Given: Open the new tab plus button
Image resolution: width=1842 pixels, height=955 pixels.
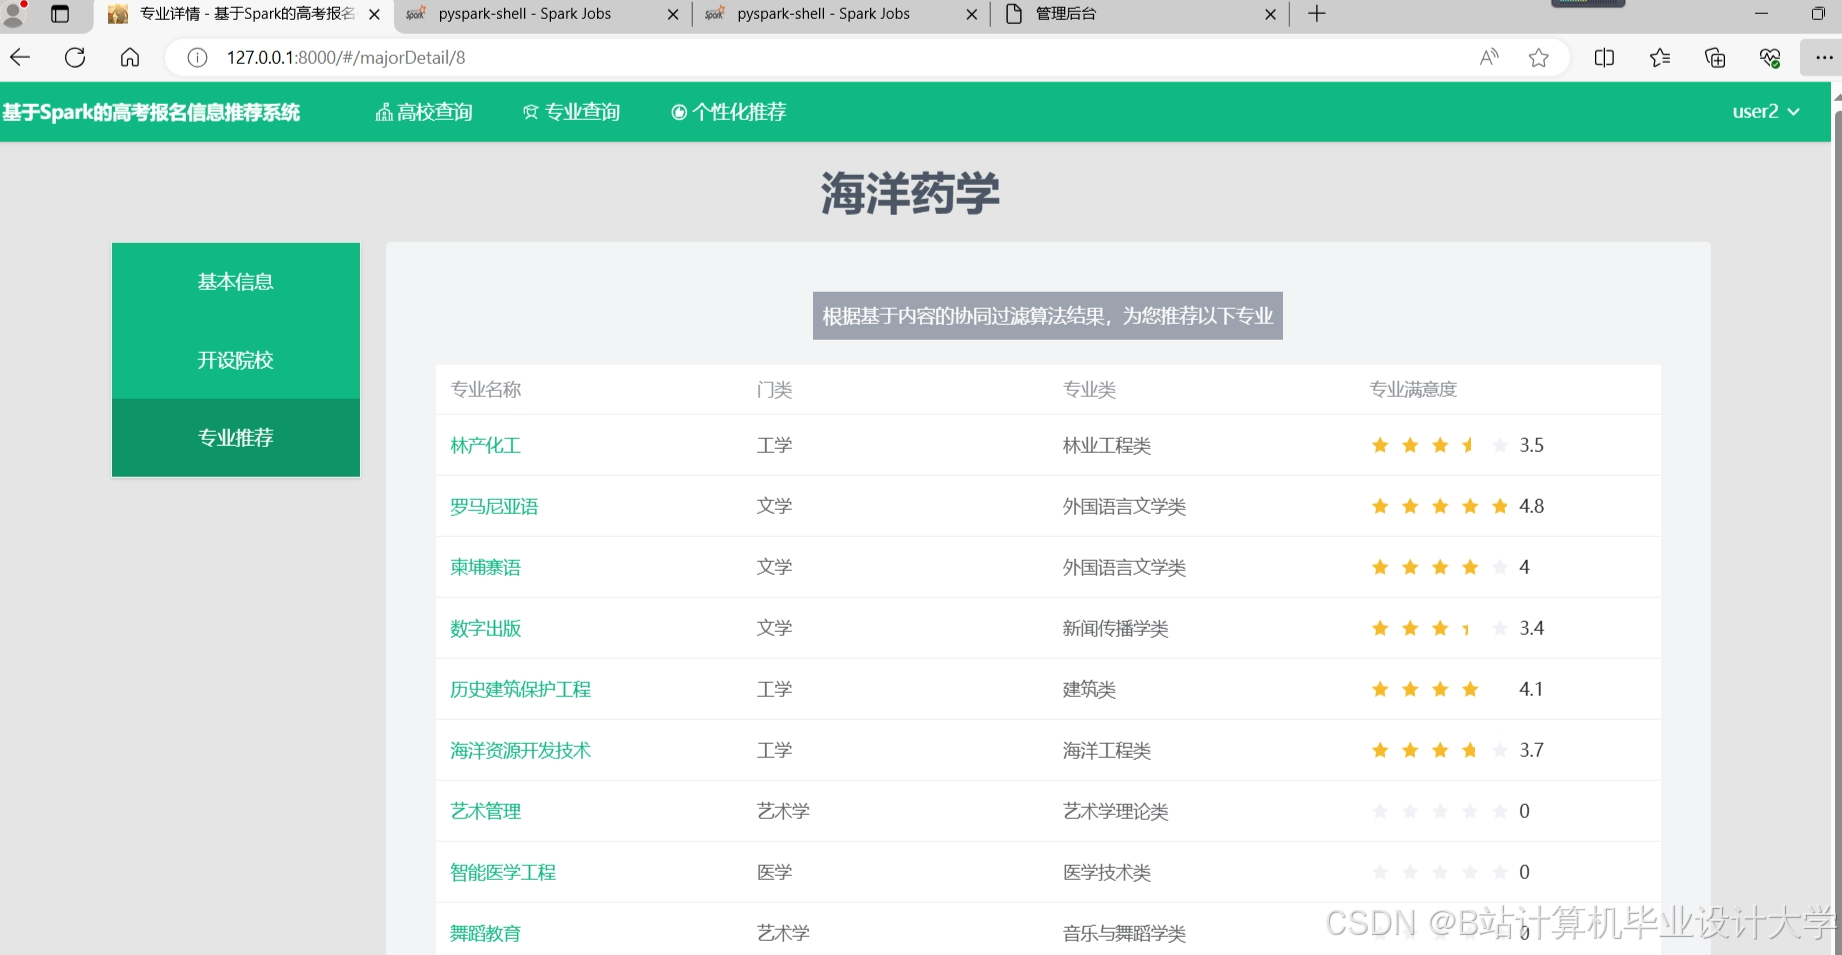Looking at the screenshot, I should point(1315,14).
